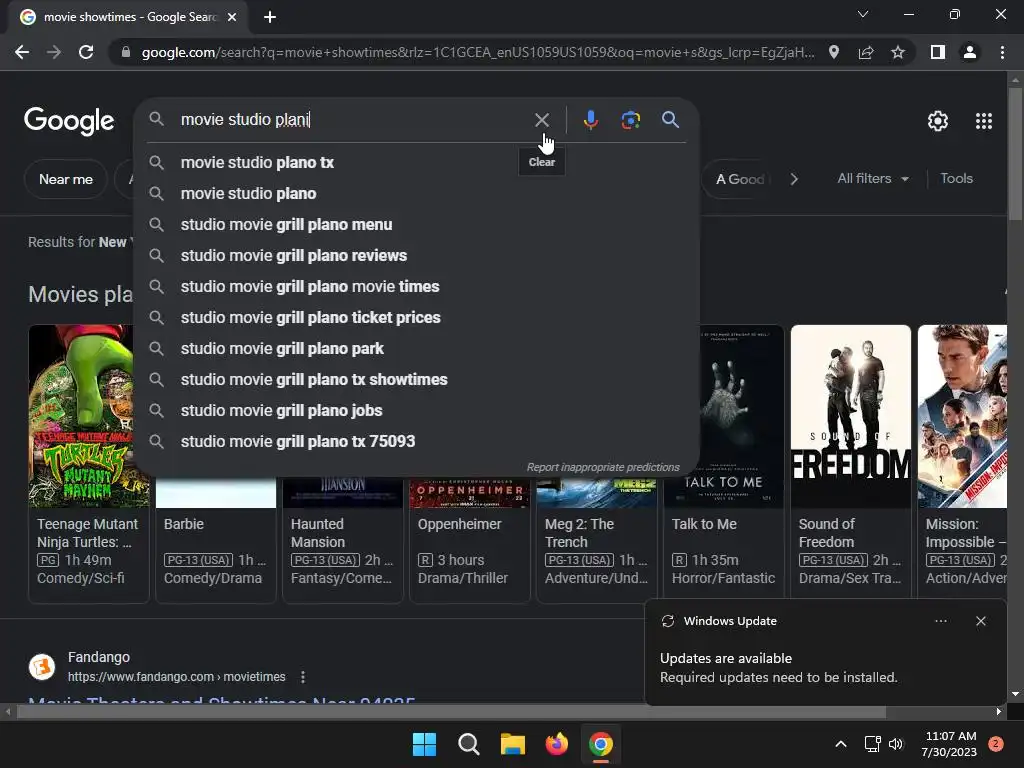This screenshot has width=1024, height=768.
Task: Choose 'studio movie grill plano reviews' suggestion
Action: [417, 256]
